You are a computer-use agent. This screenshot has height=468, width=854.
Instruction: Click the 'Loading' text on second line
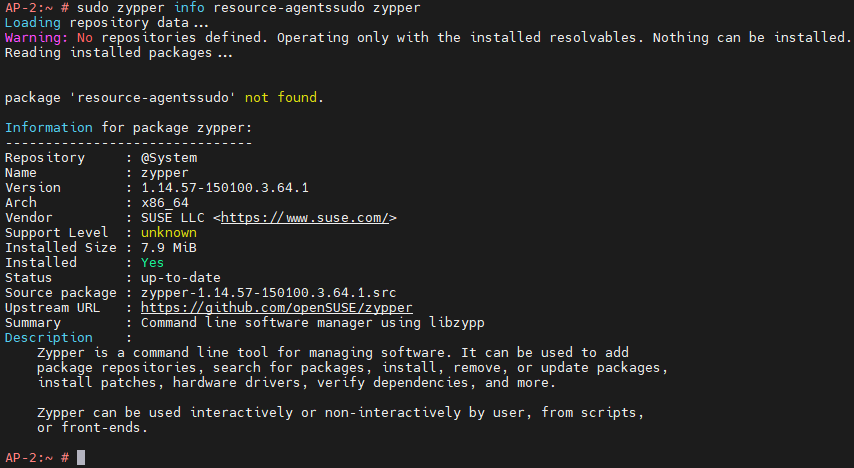pos(33,23)
